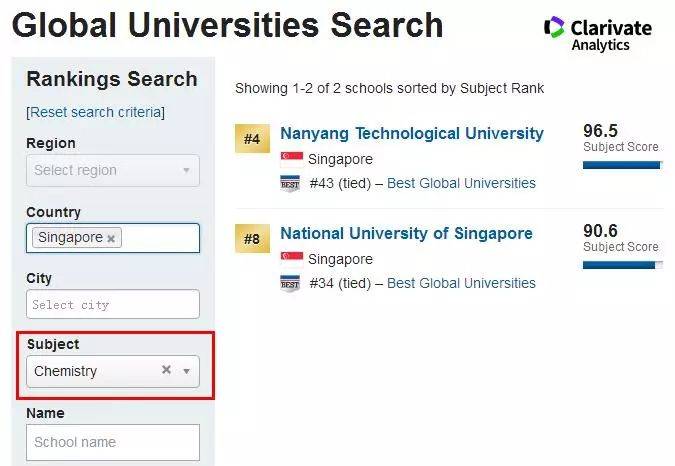This screenshot has width=675, height=466.
Task: Open the Region dropdown
Action: (x=112, y=170)
